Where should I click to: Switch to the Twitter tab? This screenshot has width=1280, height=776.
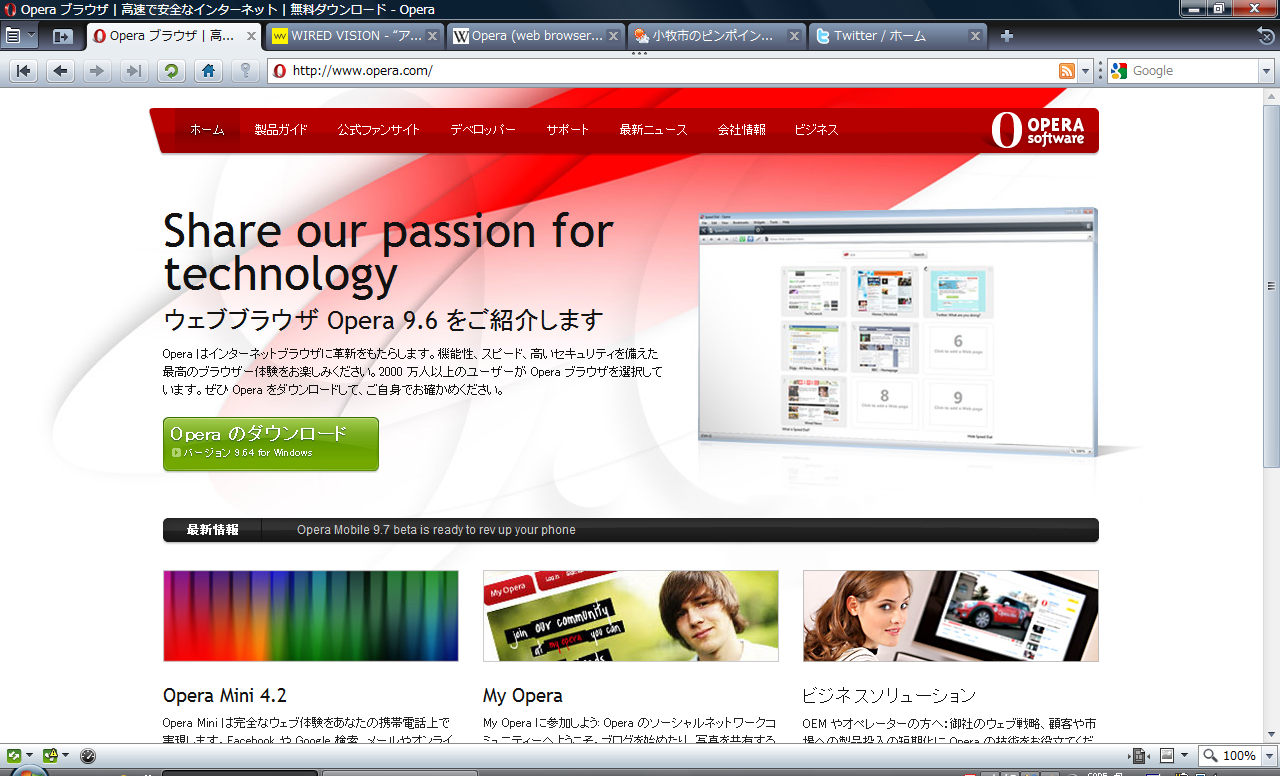[897, 36]
